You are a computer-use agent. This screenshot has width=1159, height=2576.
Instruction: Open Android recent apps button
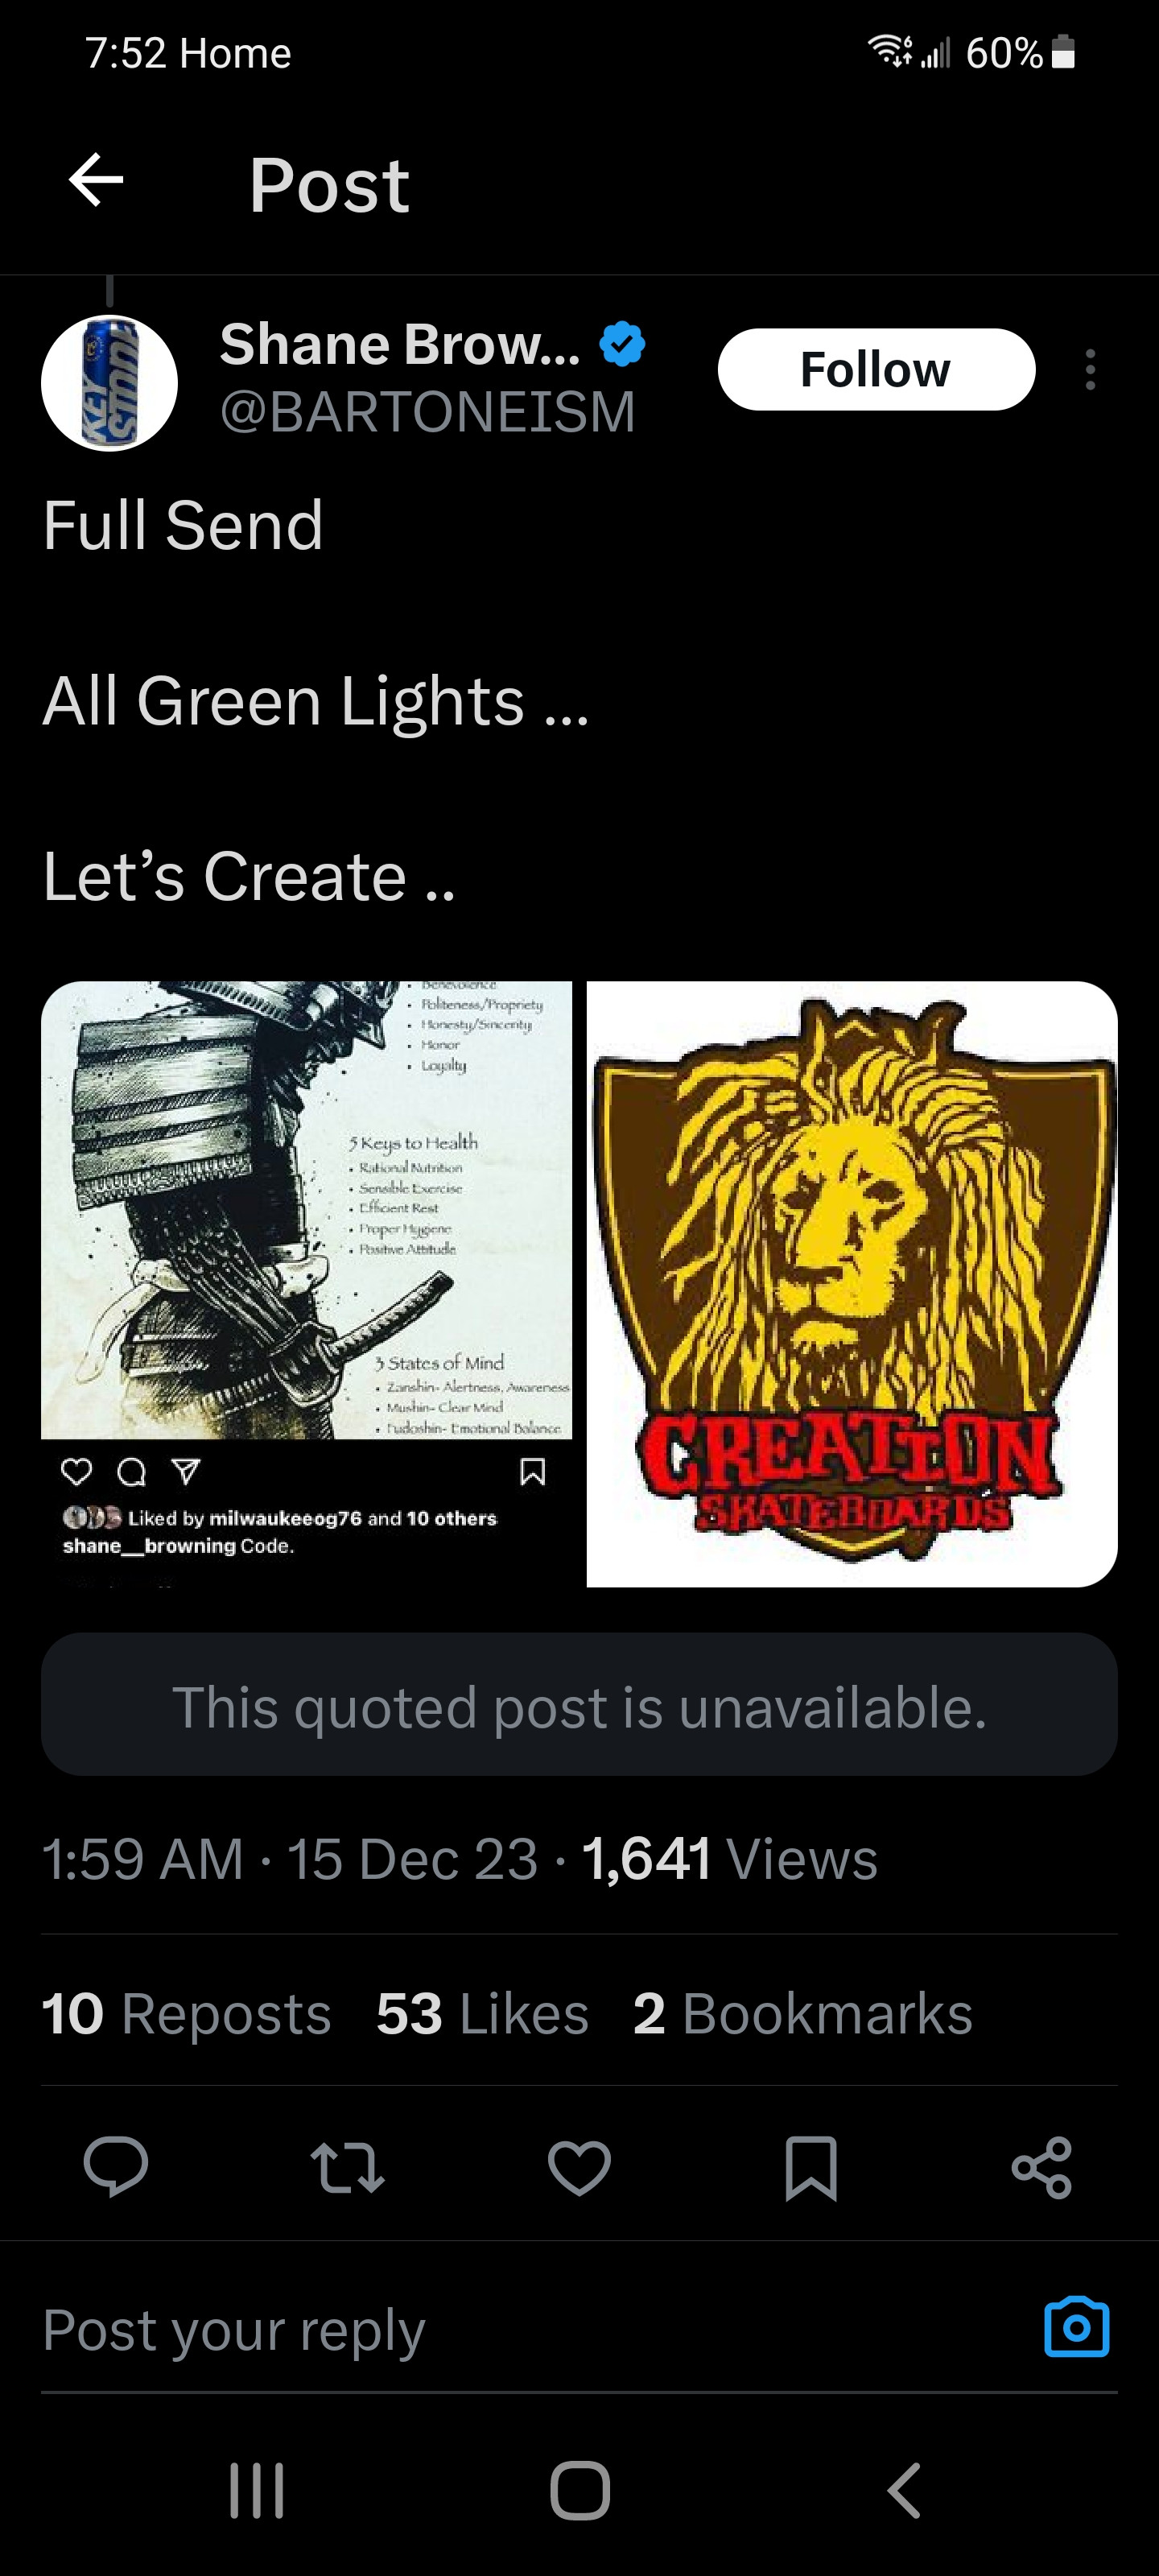click(x=257, y=2490)
